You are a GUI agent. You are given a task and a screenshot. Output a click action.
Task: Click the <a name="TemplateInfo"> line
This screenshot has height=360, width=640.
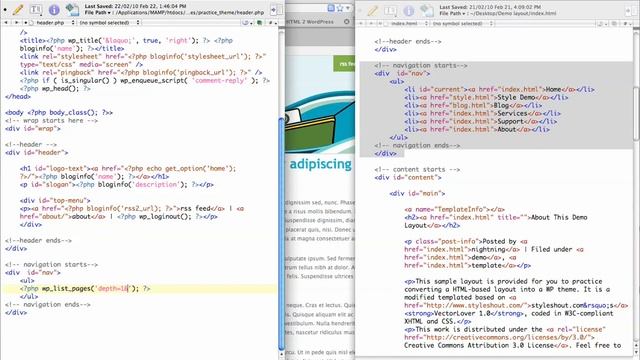454,209
